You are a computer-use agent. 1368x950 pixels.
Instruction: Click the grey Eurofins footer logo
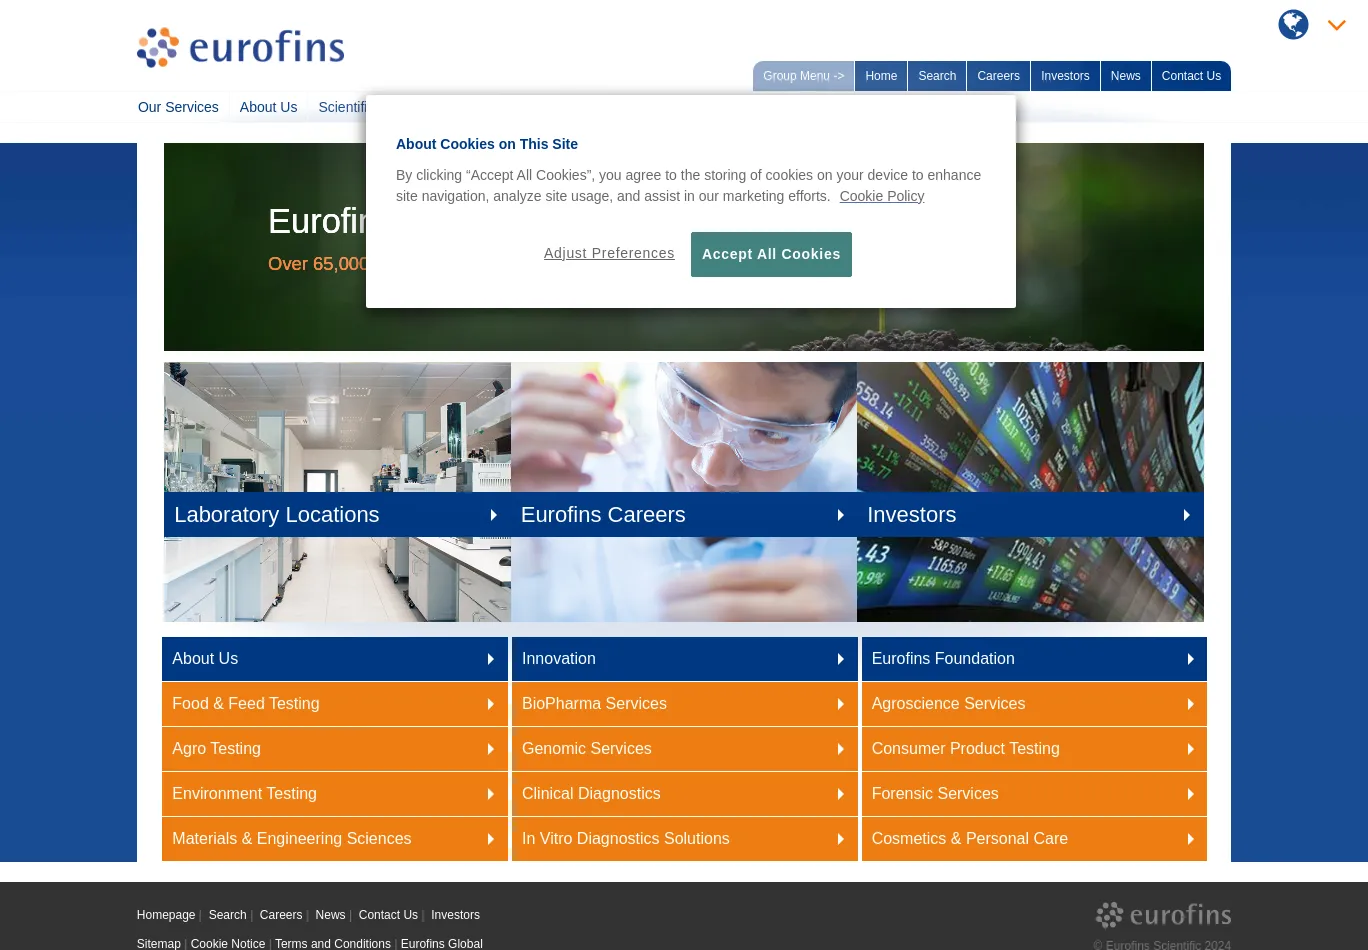coord(1163,915)
